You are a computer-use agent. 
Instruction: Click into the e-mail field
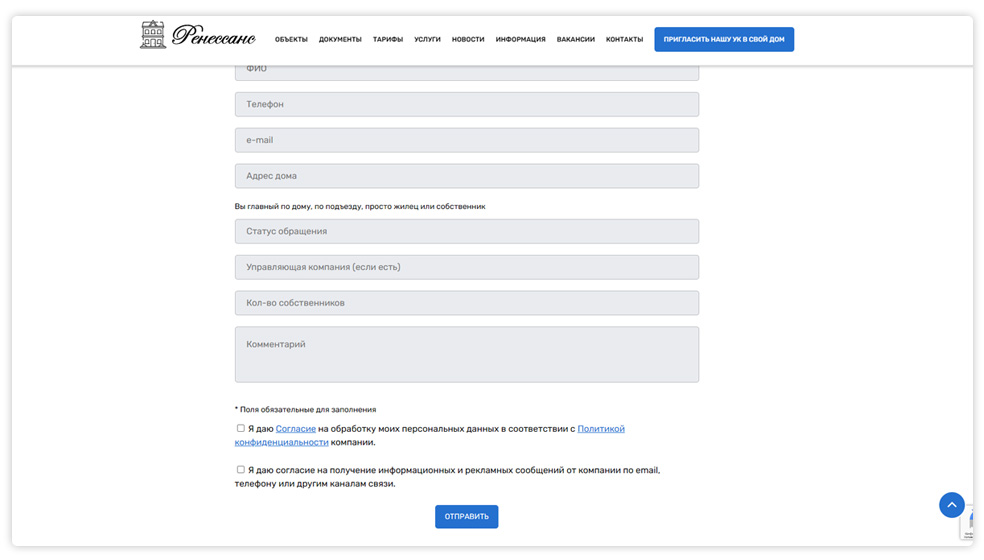[466, 140]
